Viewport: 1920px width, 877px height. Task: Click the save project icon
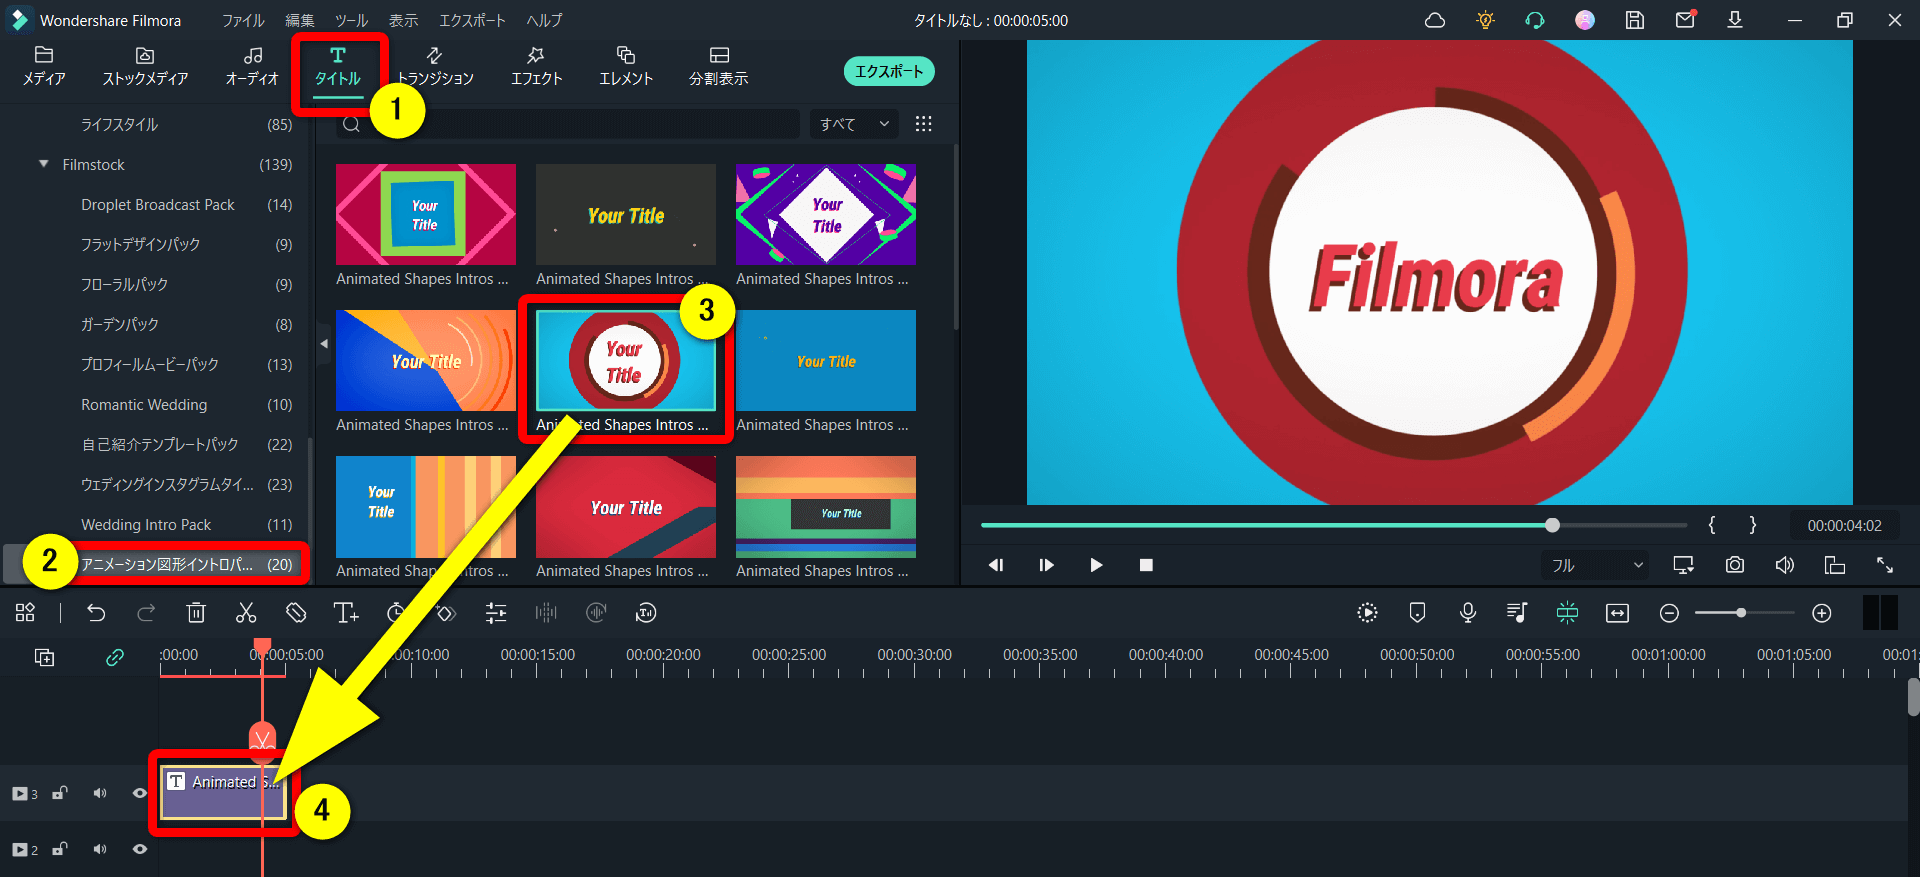pos(1635,20)
